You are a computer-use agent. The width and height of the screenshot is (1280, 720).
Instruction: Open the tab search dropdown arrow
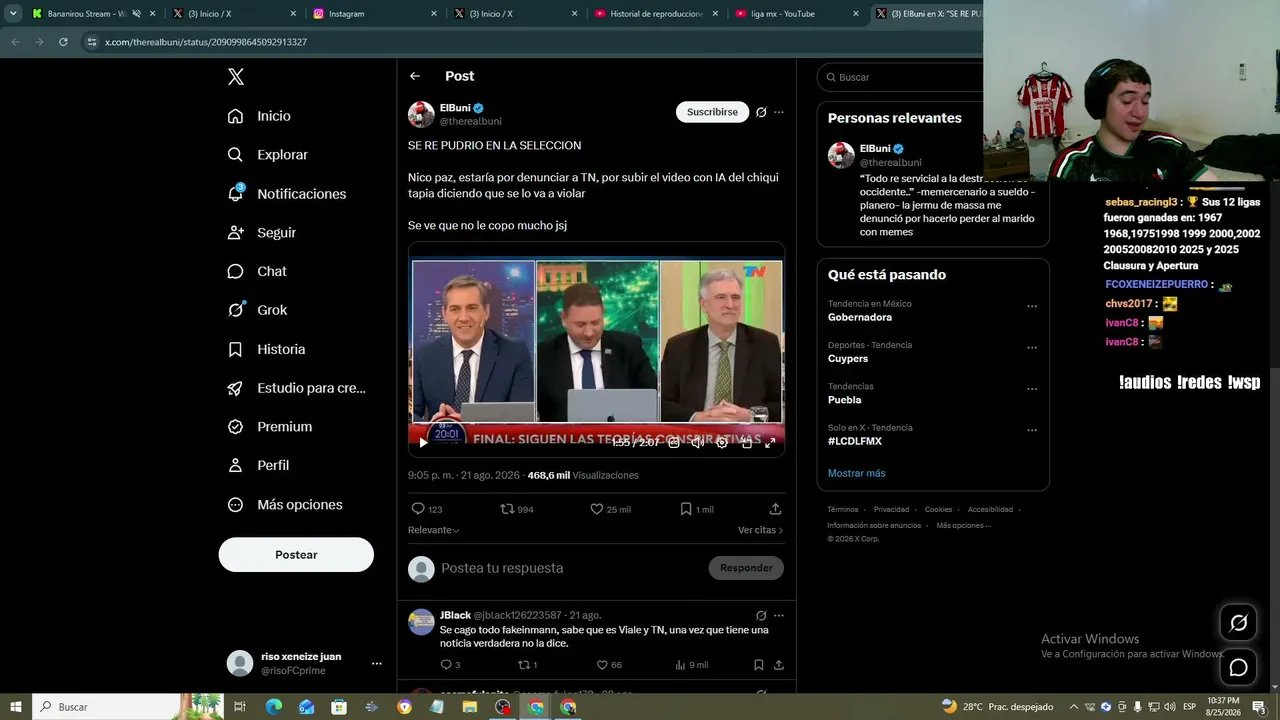point(13,14)
